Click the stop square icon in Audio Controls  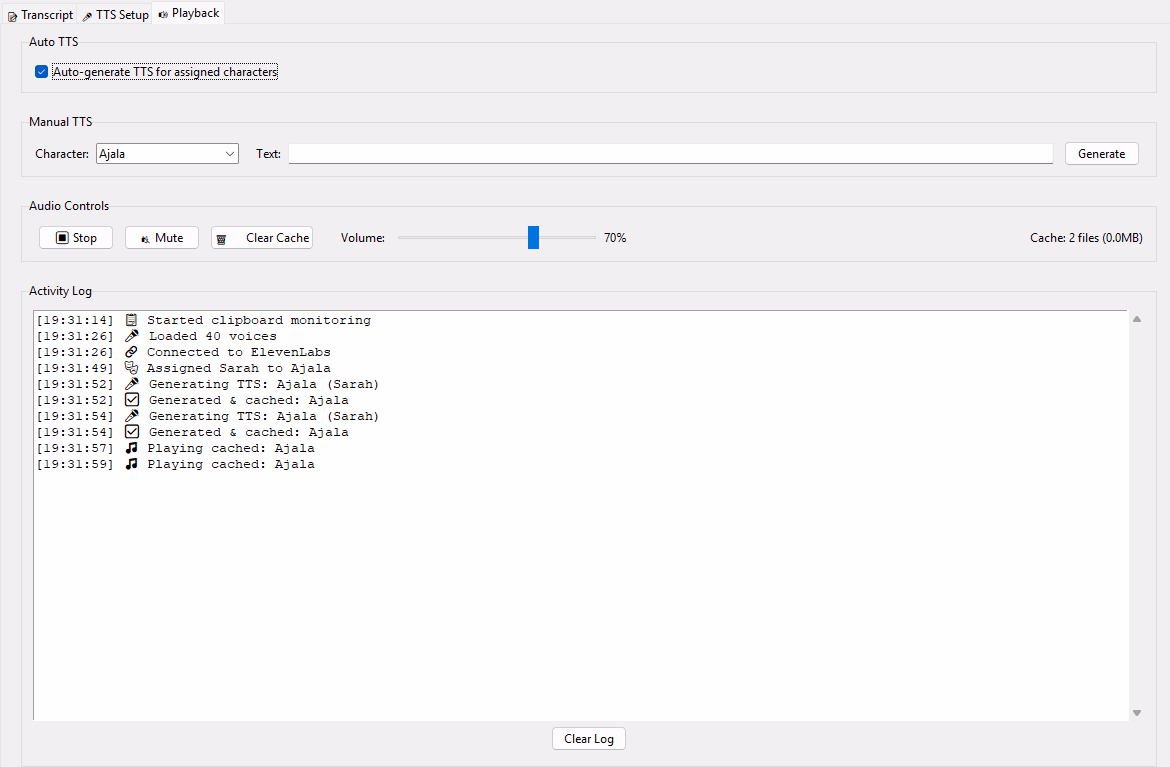(62, 238)
